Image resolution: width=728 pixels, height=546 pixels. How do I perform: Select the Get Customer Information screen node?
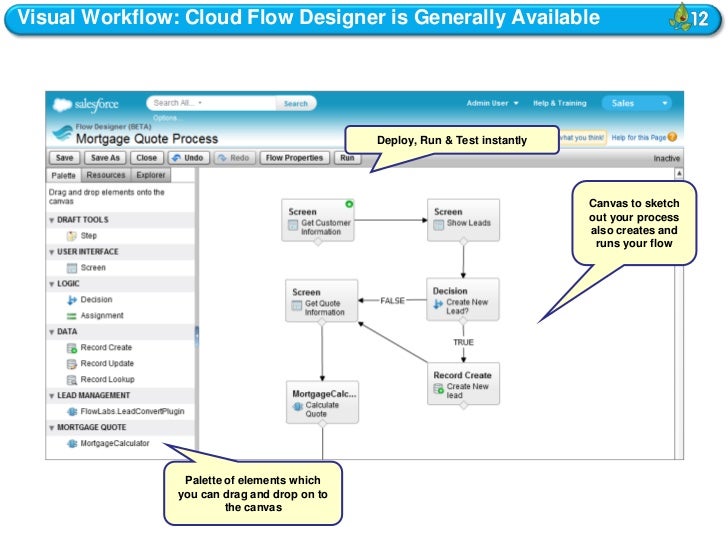click(x=318, y=221)
